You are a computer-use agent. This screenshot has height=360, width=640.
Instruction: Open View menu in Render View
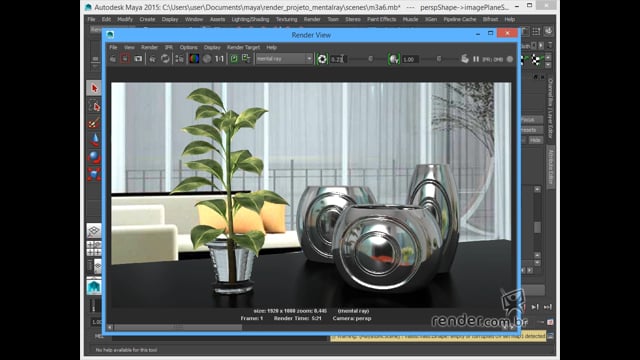click(129, 47)
